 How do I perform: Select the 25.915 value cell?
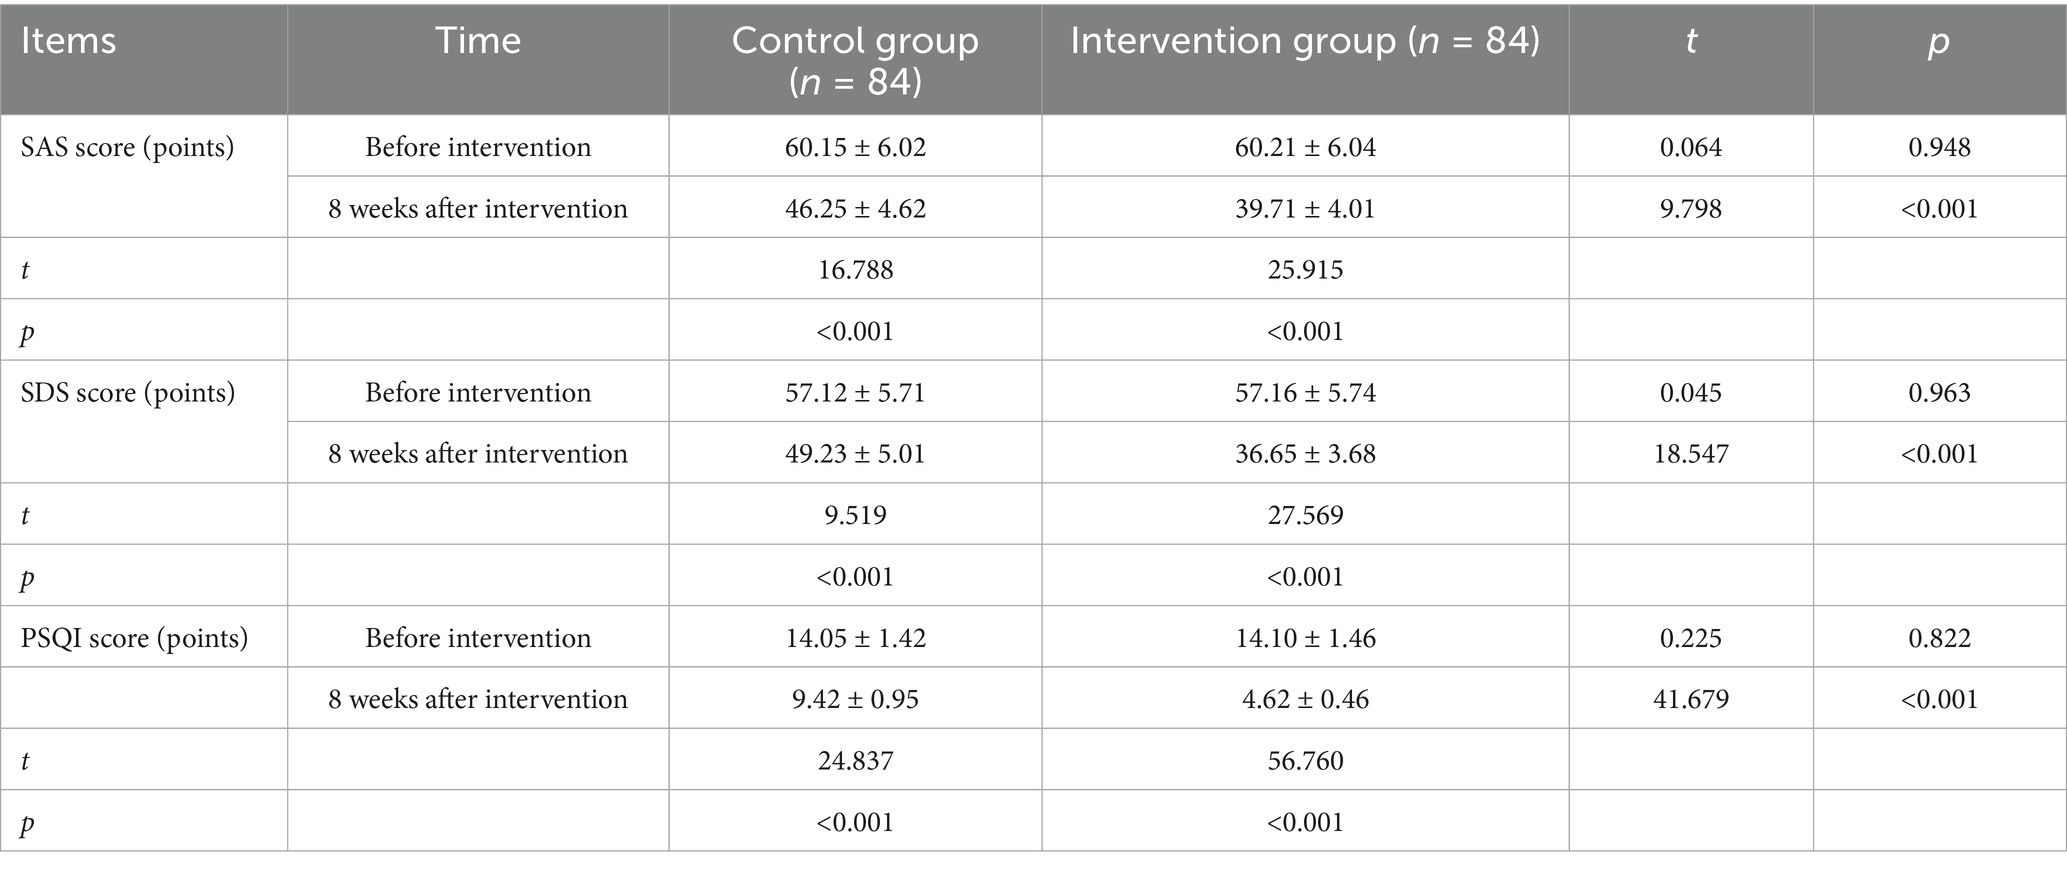click(x=1305, y=270)
